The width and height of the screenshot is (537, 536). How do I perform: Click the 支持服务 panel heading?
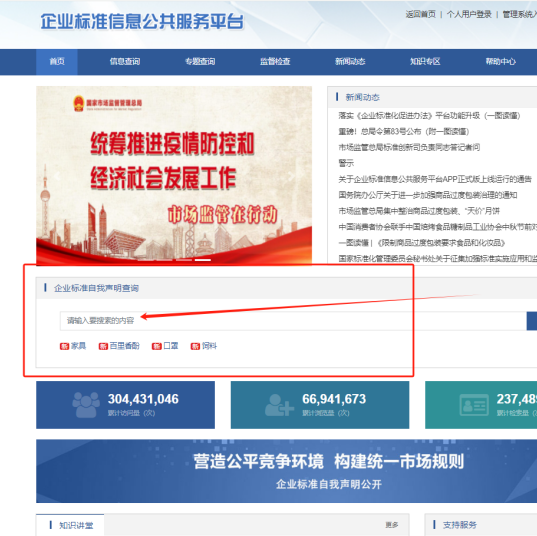[x=459, y=525]
